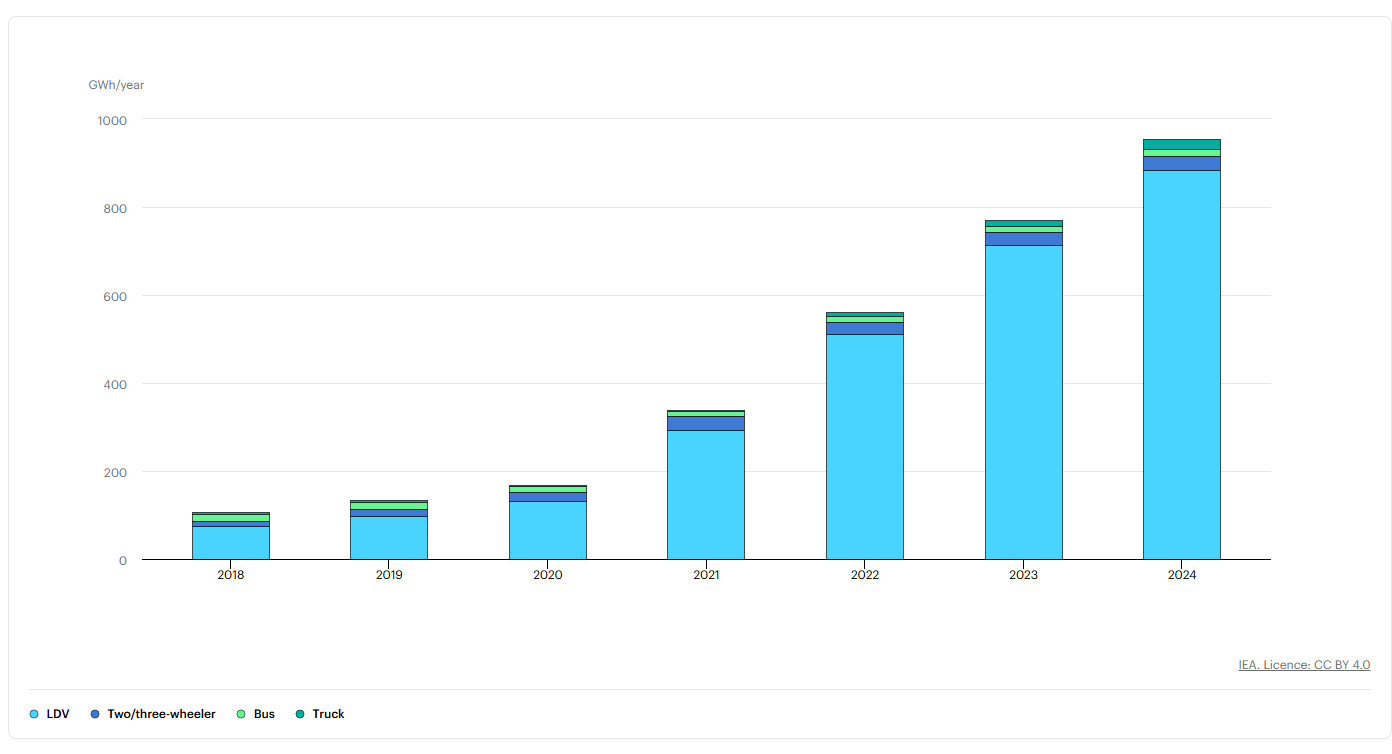Viewport: 1392px width, 754px height.
Task: Toggle the Truck legend item
Action: (320, 714)
